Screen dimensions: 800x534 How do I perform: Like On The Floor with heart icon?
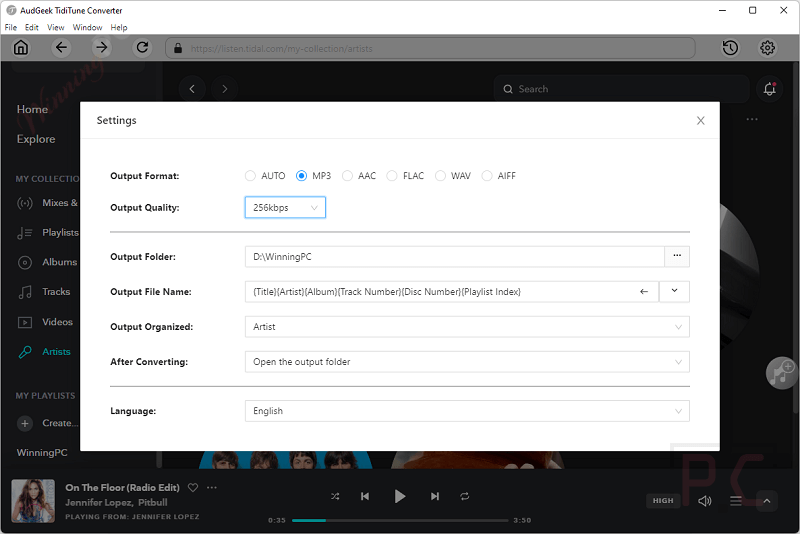[193, 488]
